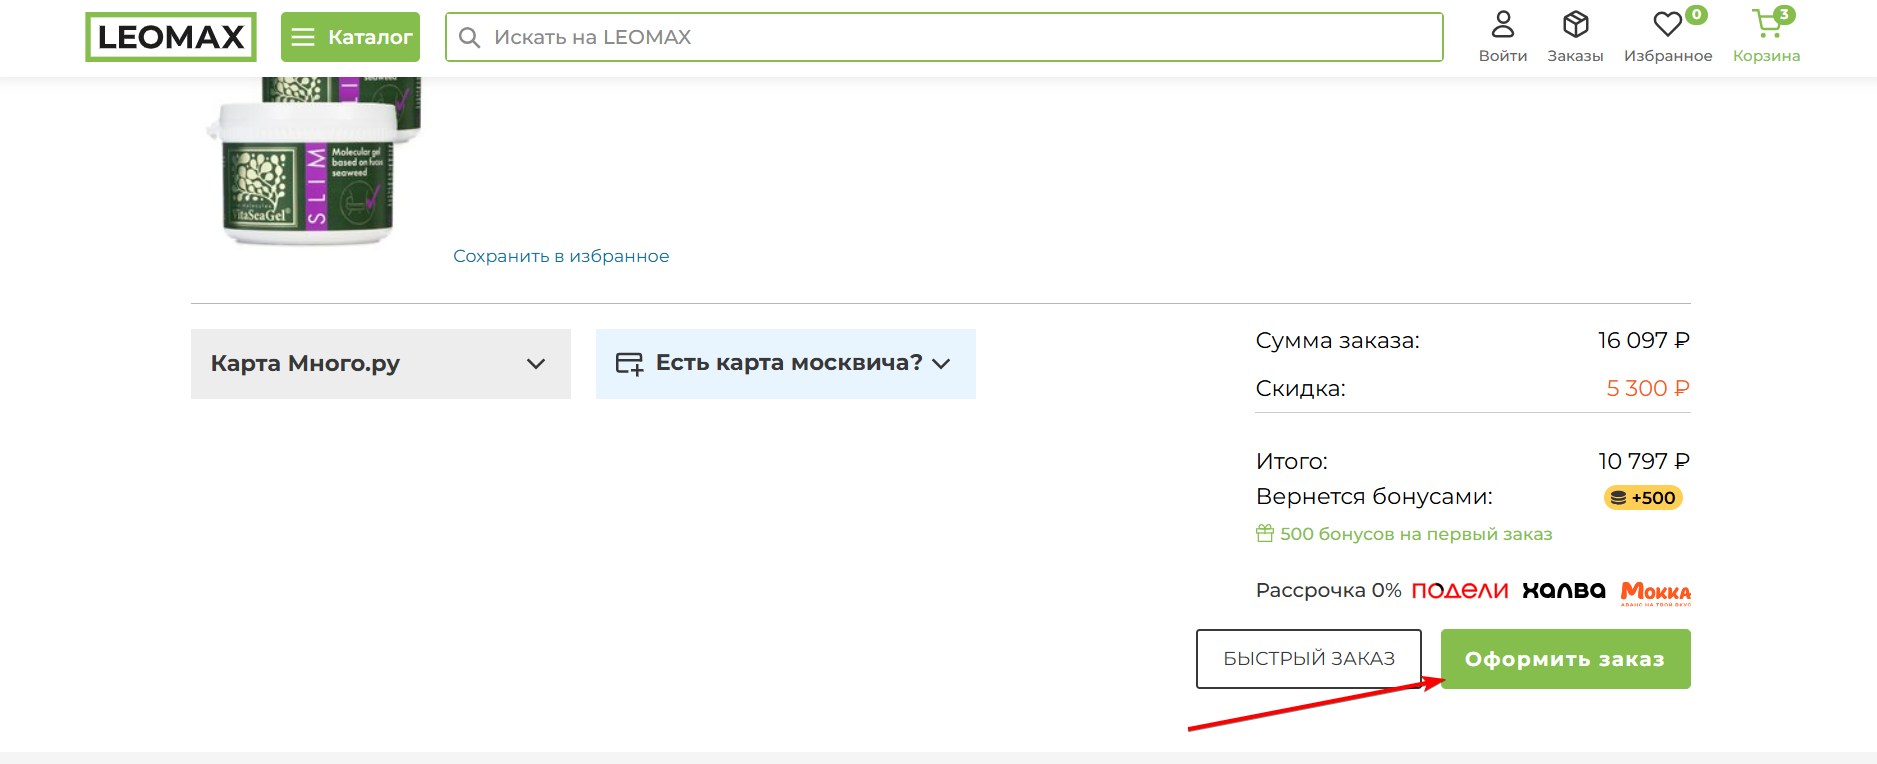Click the search magnifier icon
This screenshot has width=1877, height=764.
pyautogui.click(x=469, y=37)
